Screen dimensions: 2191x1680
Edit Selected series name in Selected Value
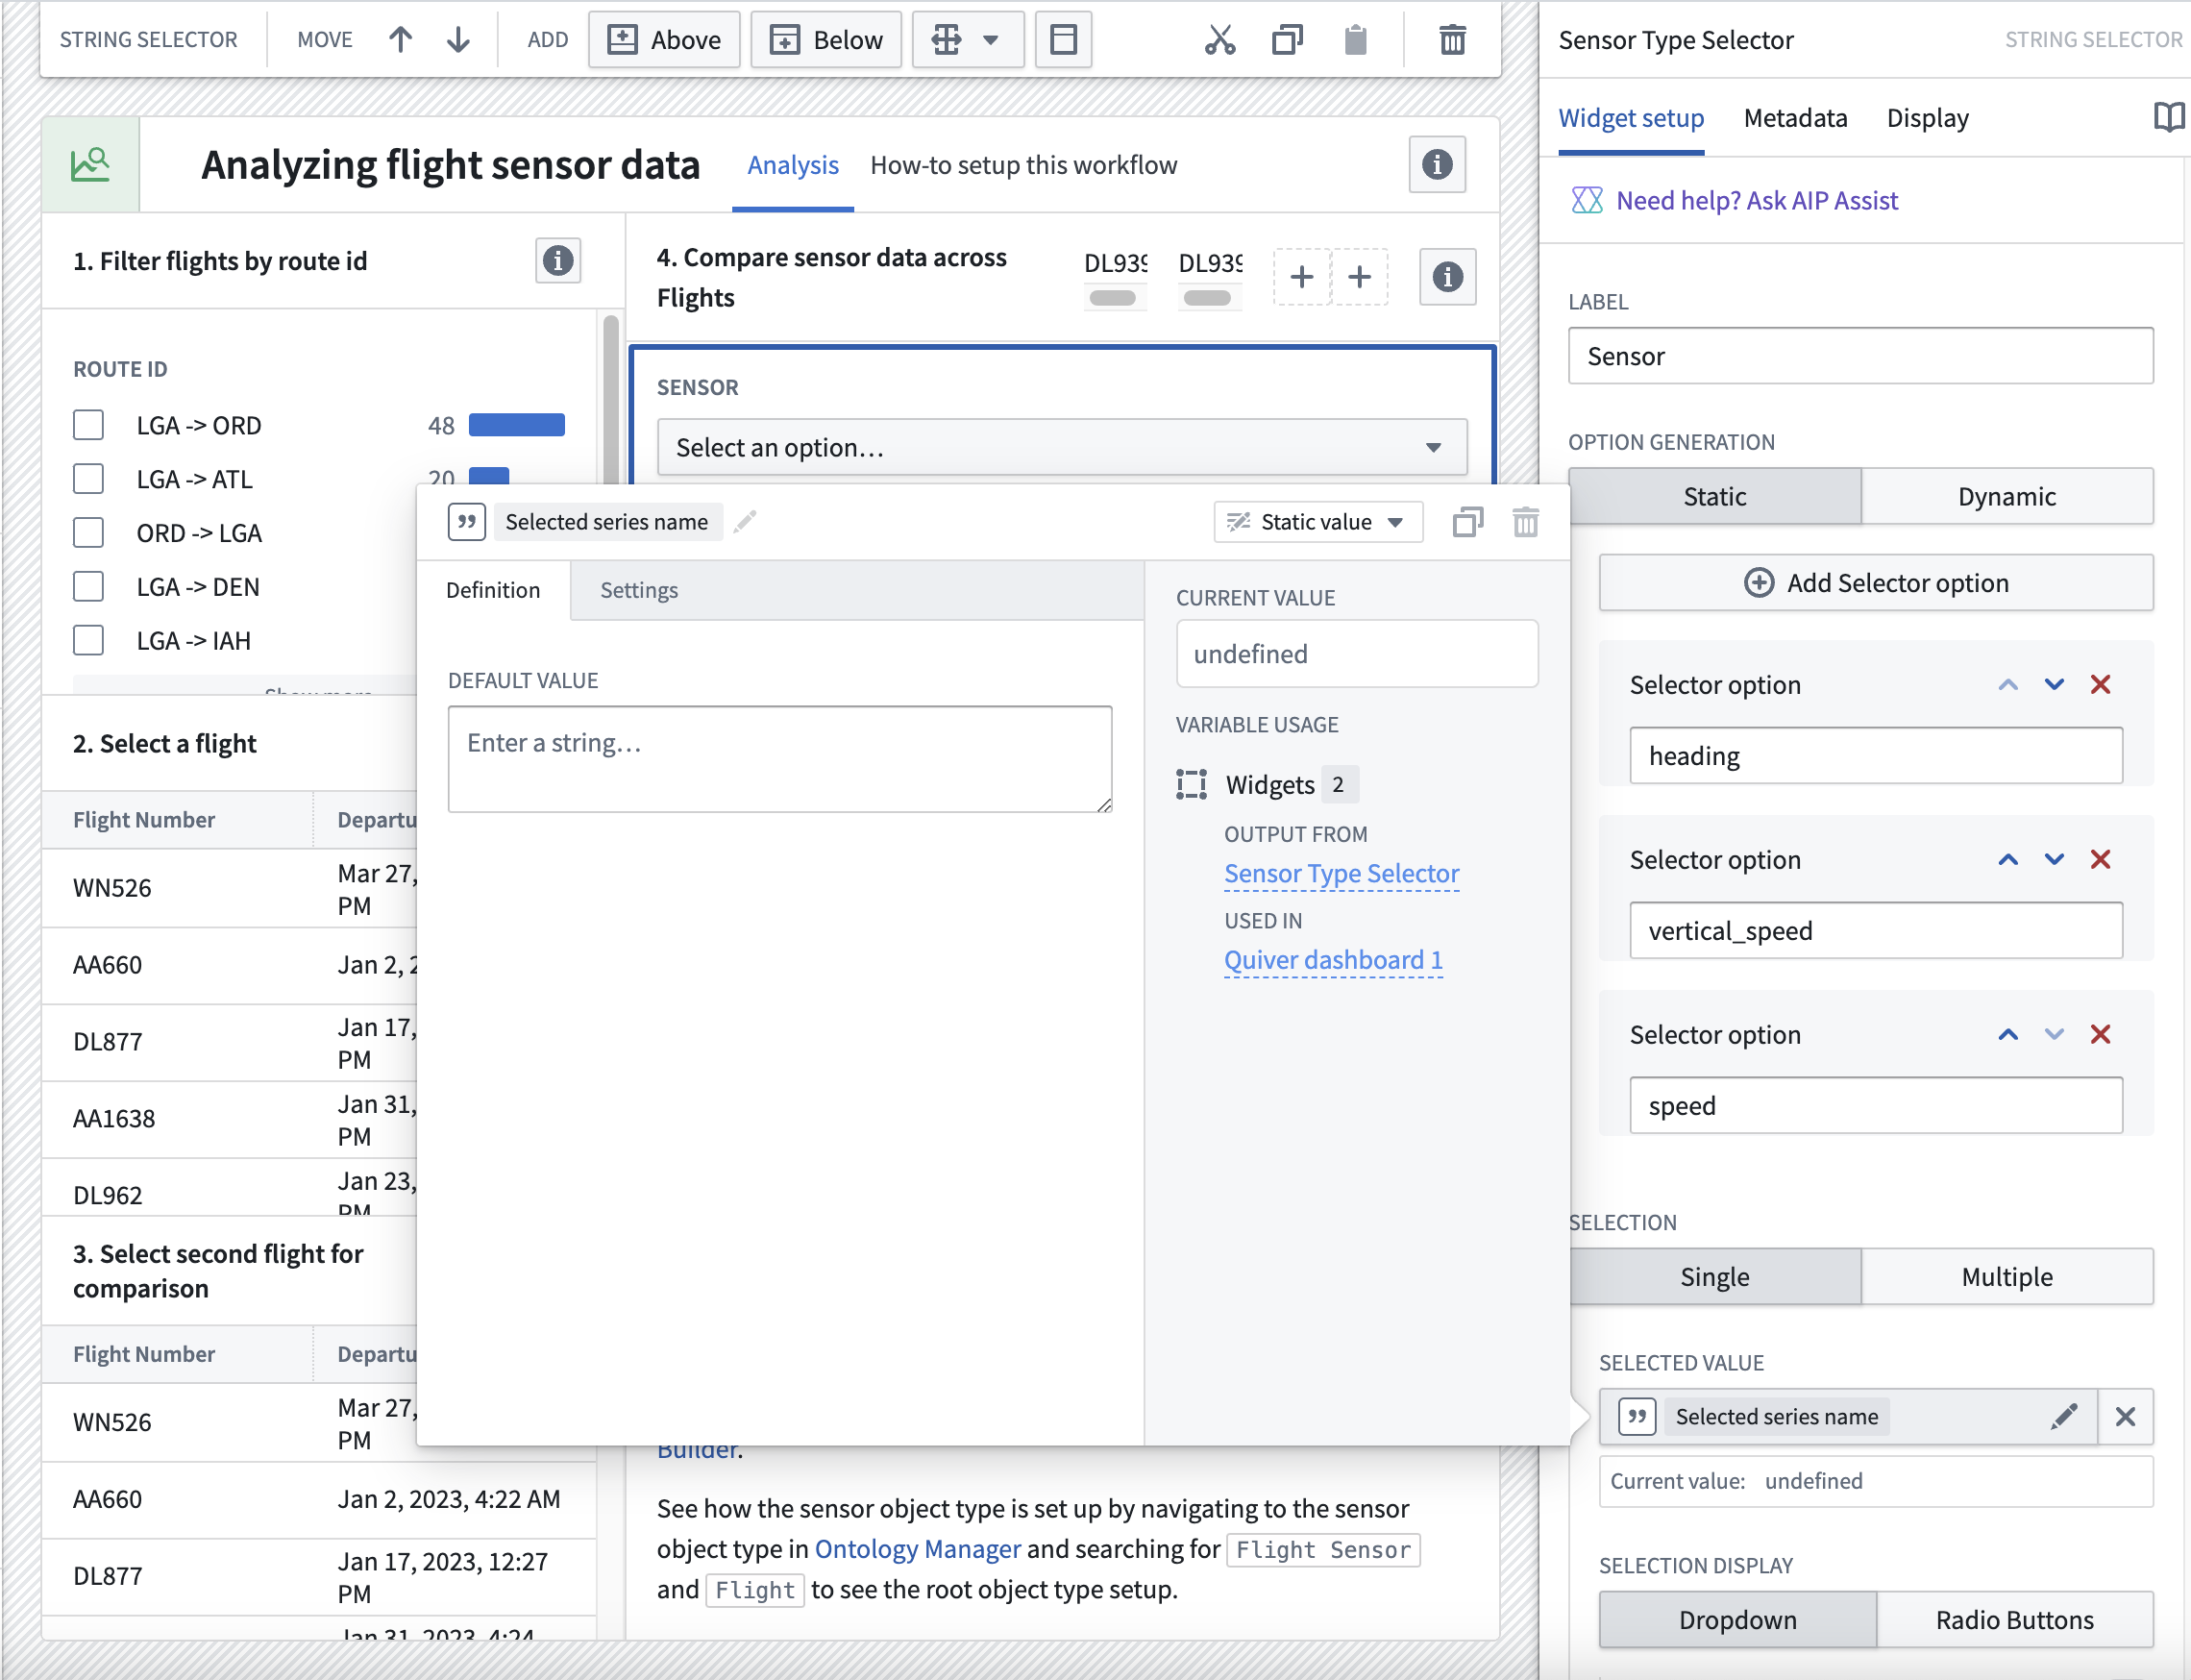(x=2063, y=1416)
